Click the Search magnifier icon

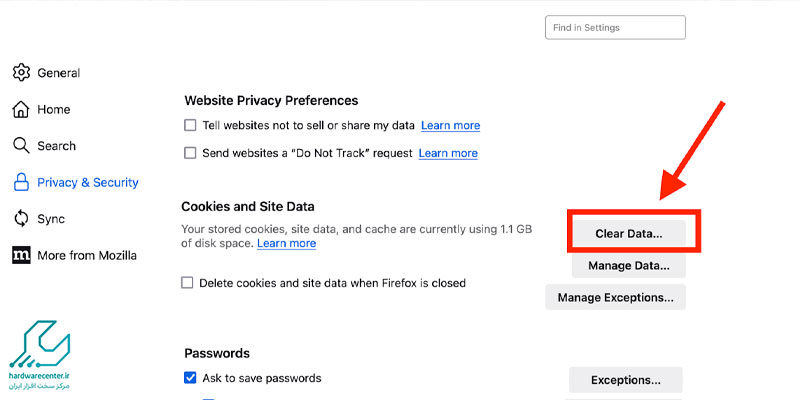(x=21, y=146)
